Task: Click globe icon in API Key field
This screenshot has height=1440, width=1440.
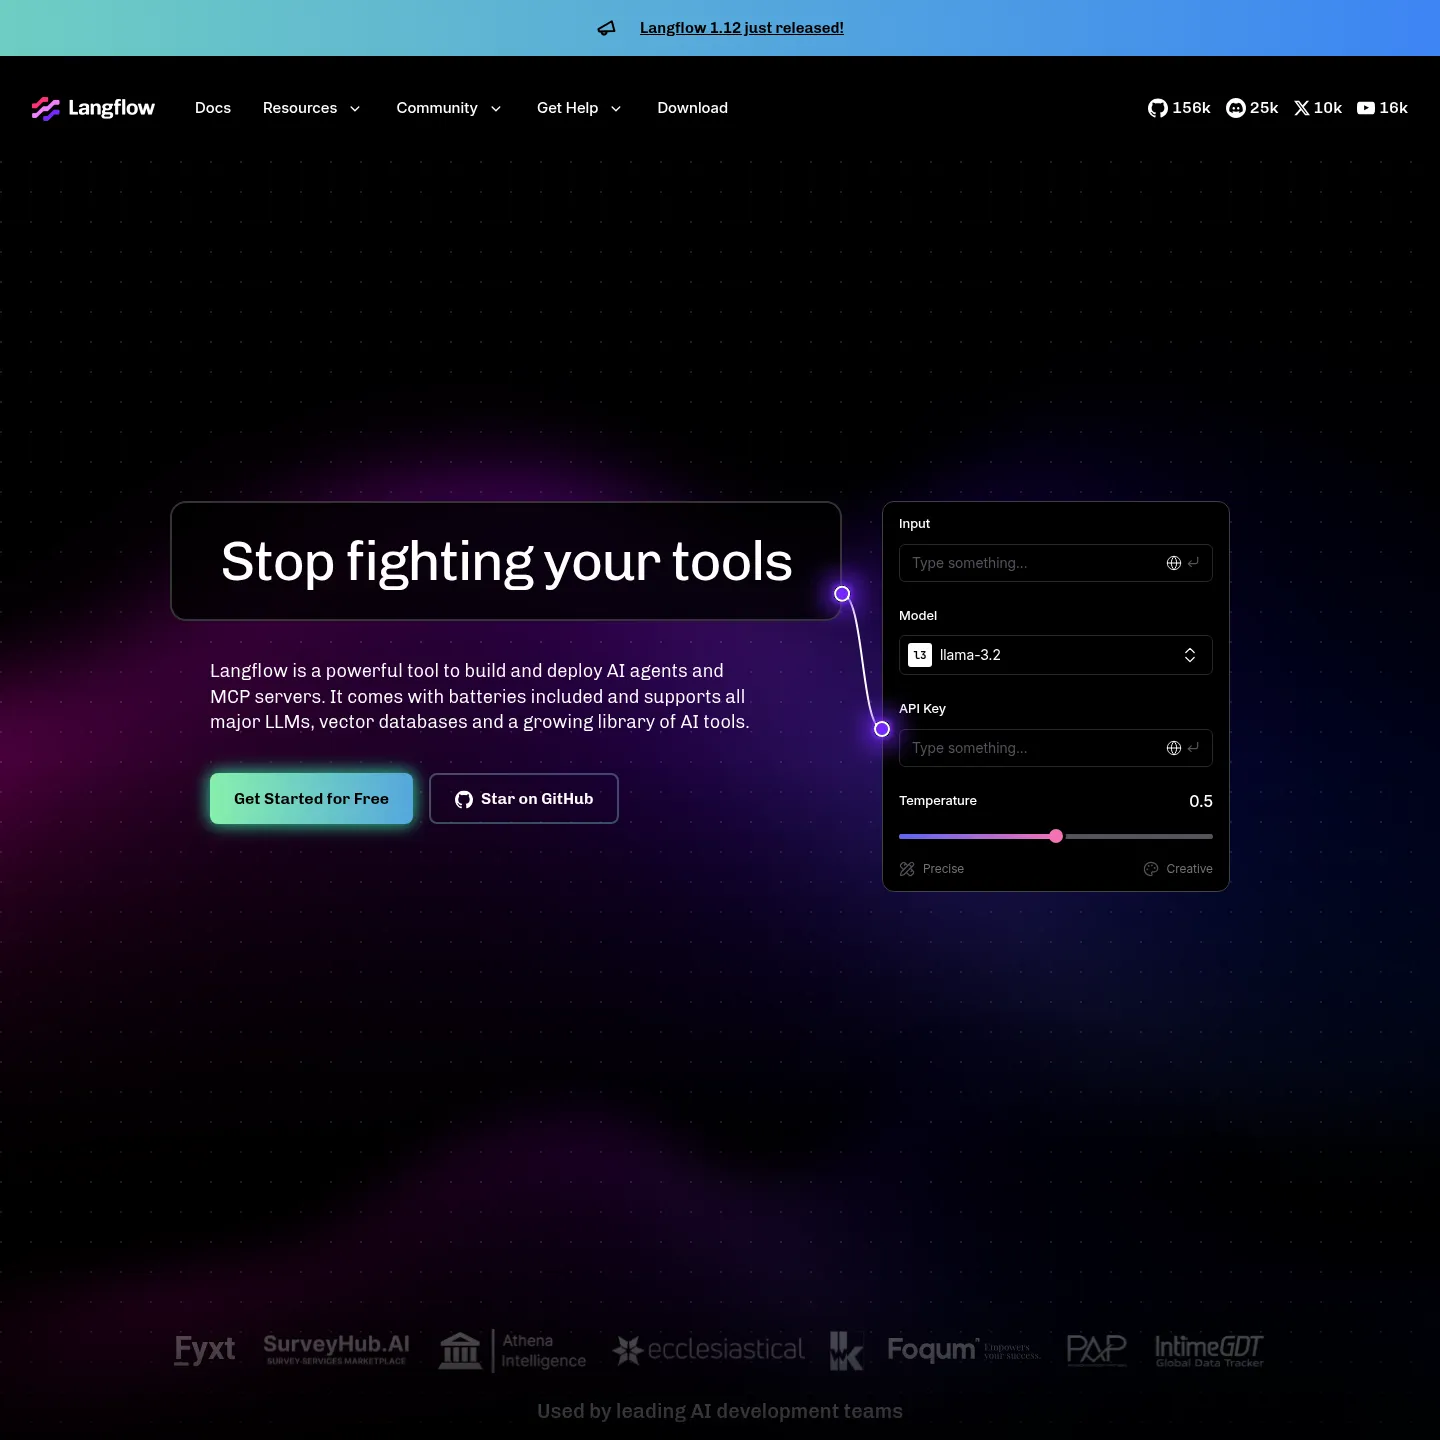Action: [1174, 748]
